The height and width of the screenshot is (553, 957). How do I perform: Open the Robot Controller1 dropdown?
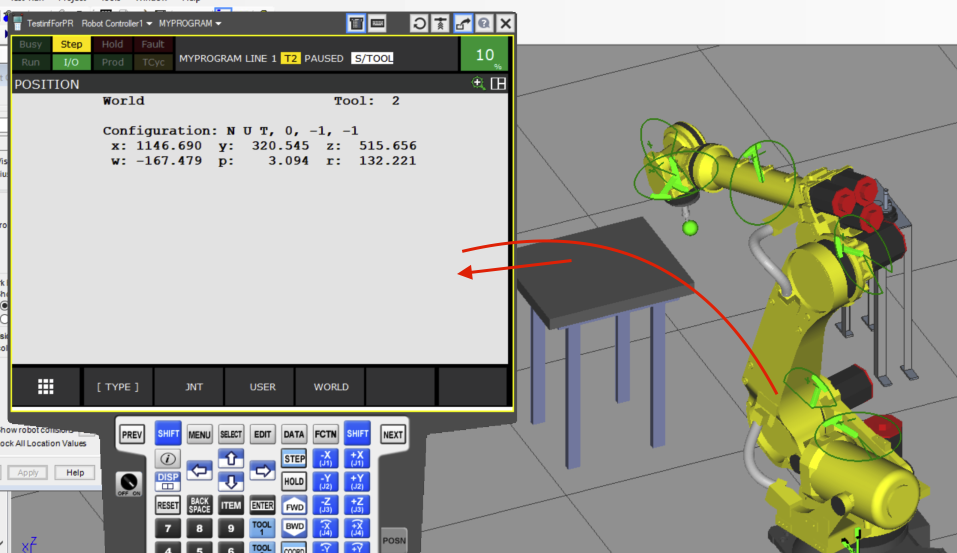pyautogui.click(x=117, y=23)
